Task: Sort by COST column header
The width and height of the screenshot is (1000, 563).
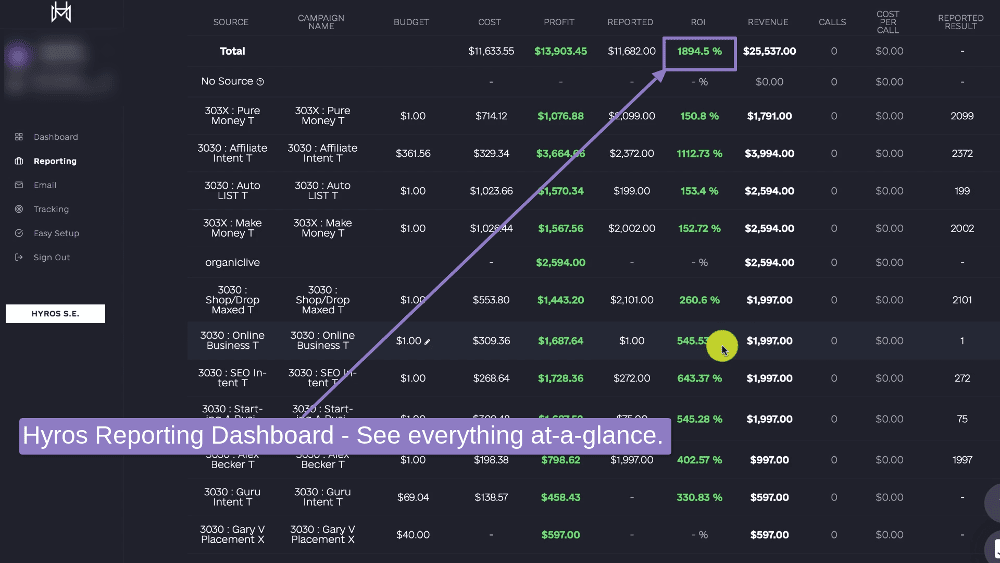Action: (x=490, y=22)
